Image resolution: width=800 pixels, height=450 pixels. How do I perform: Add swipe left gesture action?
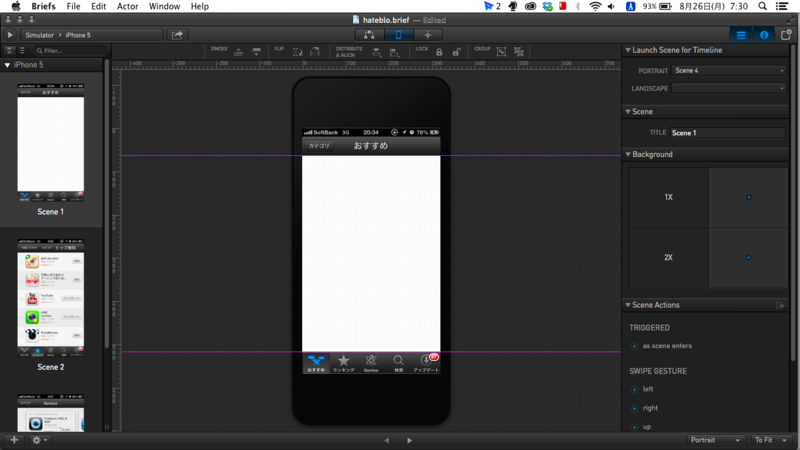pos(635,390)
